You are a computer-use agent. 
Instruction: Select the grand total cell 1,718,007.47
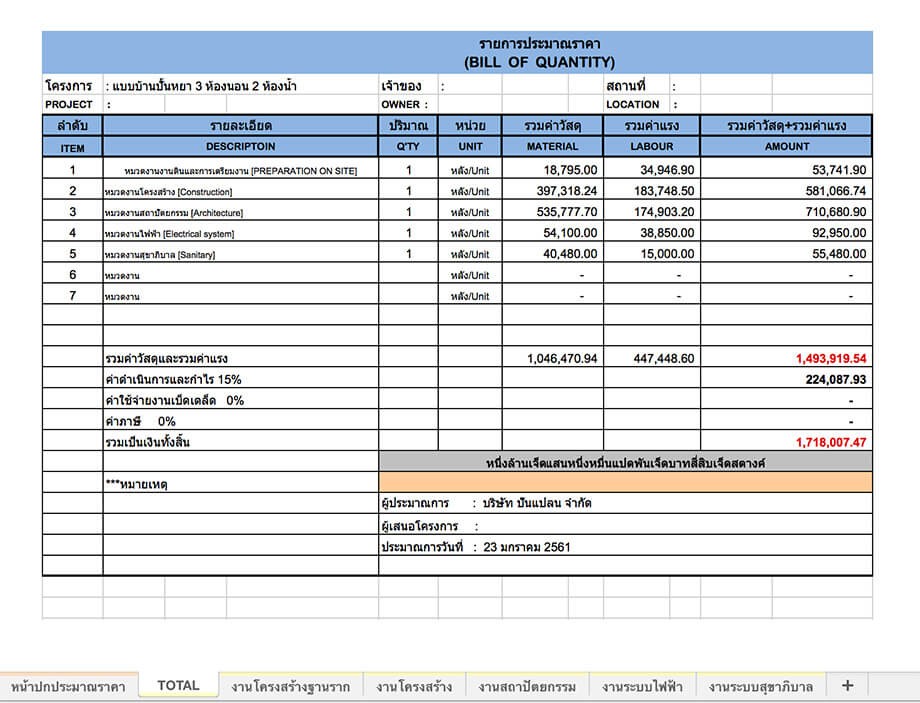[830, 441]
